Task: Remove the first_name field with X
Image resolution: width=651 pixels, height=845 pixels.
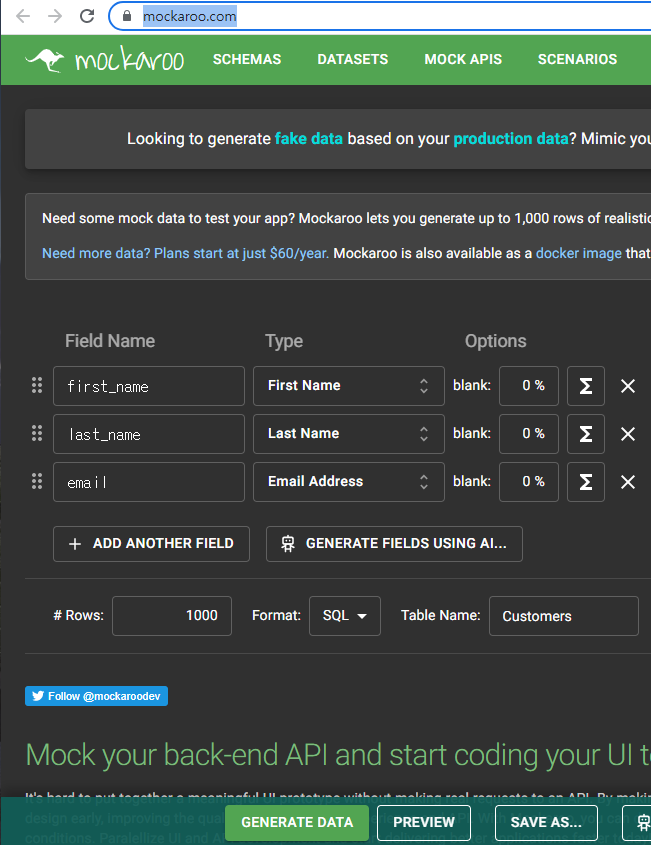Action: pos(628,386)
